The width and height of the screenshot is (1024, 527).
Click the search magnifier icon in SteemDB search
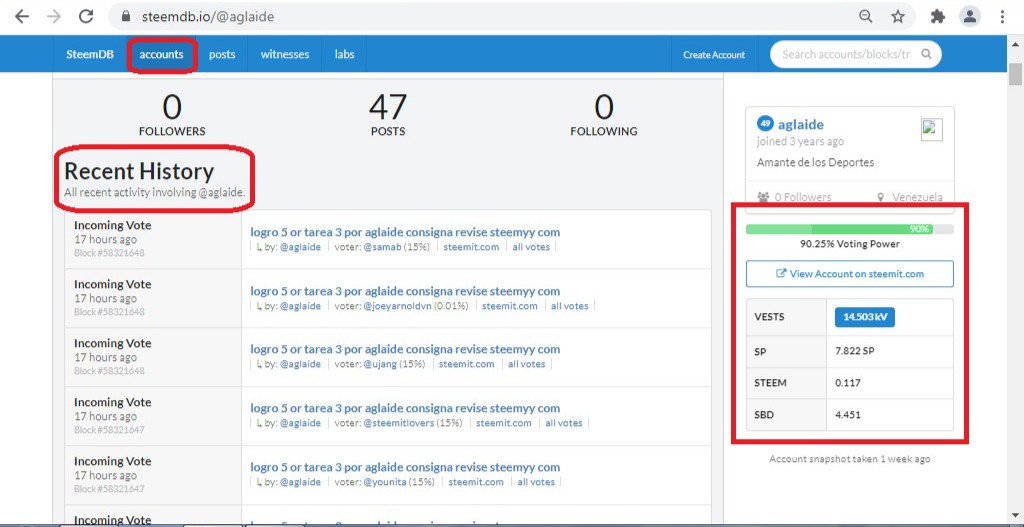tap(926, 54)
